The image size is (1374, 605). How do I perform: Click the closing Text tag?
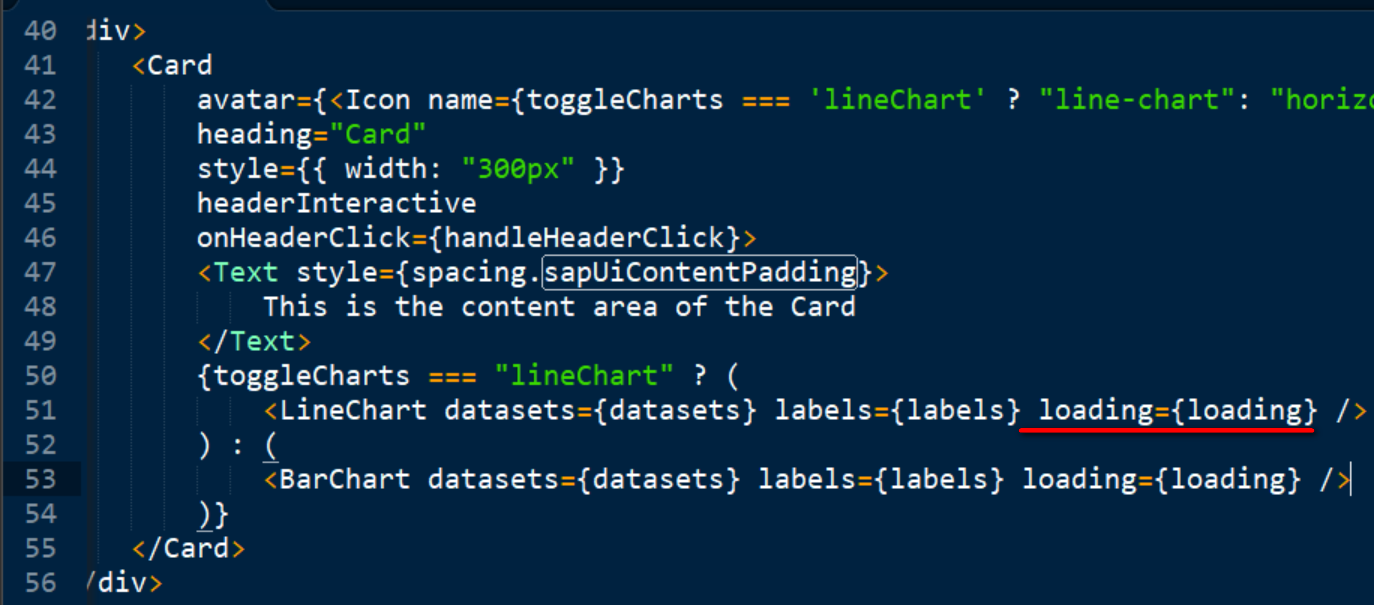tap(254, 342)
